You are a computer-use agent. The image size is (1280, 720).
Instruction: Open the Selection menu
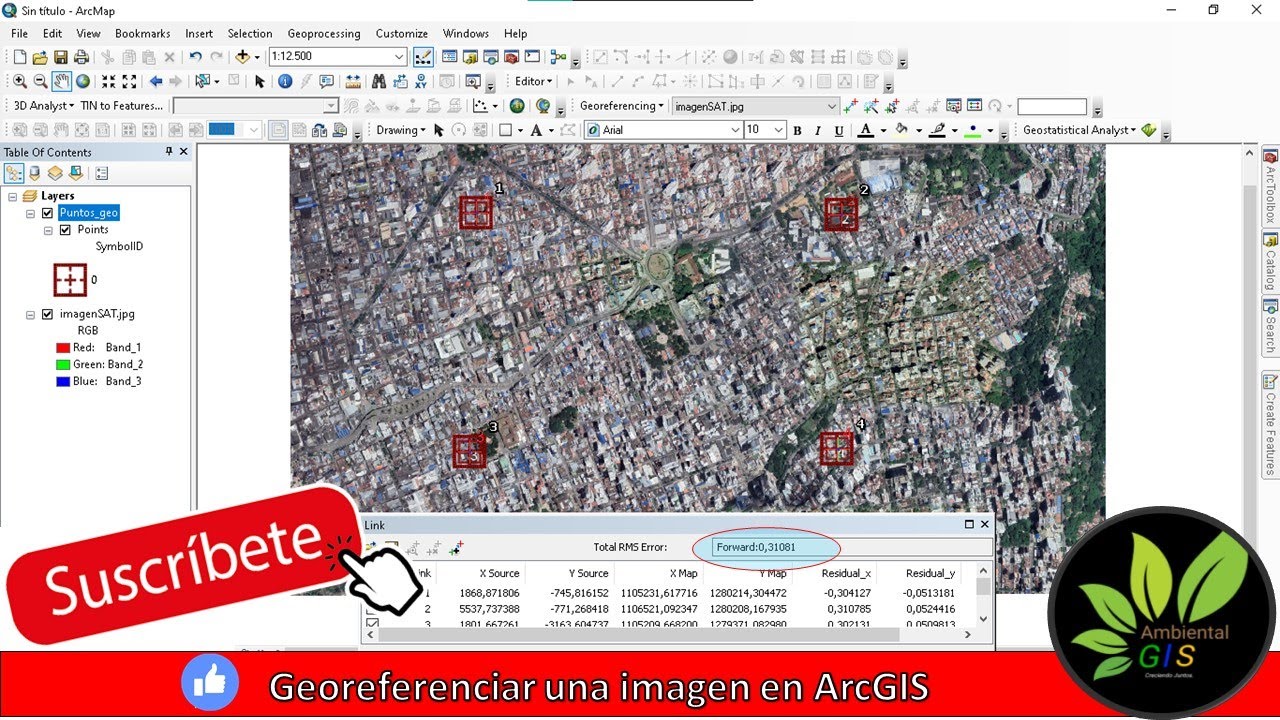(x=250, y=33)
